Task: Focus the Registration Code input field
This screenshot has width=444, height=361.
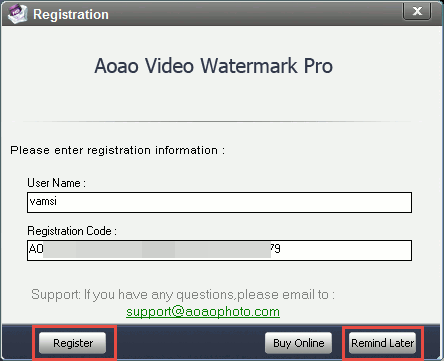Action: (219, 250)
